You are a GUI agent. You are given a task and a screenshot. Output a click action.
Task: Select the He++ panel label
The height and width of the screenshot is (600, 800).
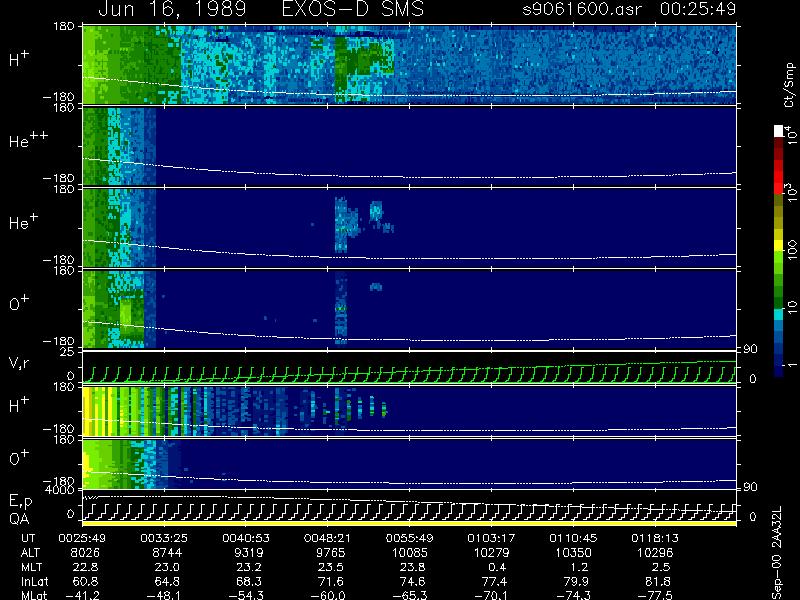[28, 140]
